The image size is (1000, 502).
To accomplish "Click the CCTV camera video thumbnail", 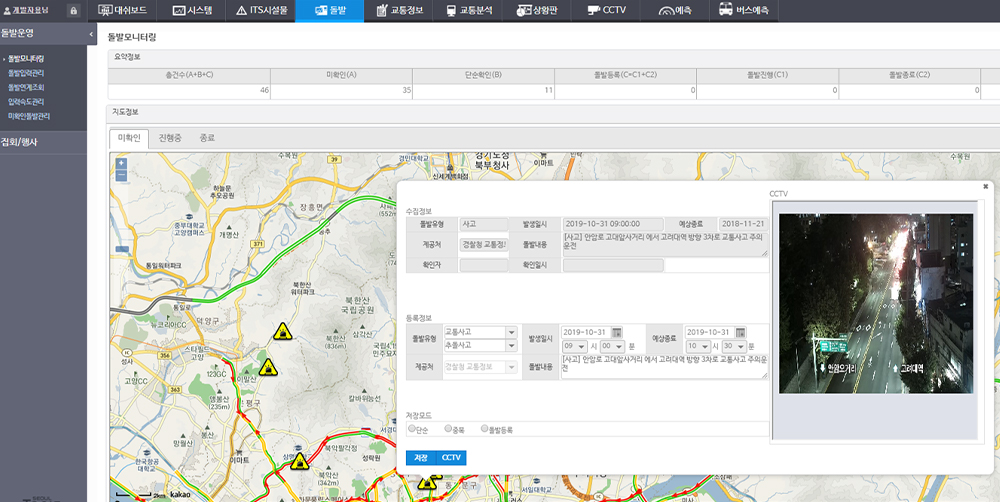I will (x=875, y=303).
